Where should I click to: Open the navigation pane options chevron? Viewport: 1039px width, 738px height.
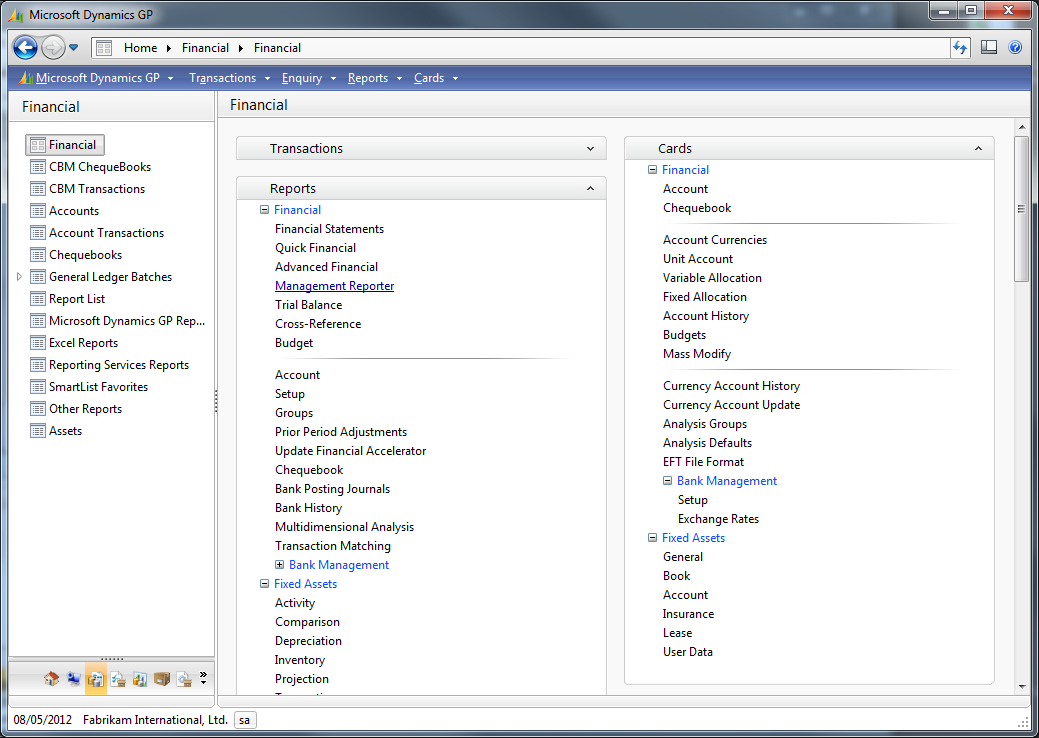[x=203, y=678]
